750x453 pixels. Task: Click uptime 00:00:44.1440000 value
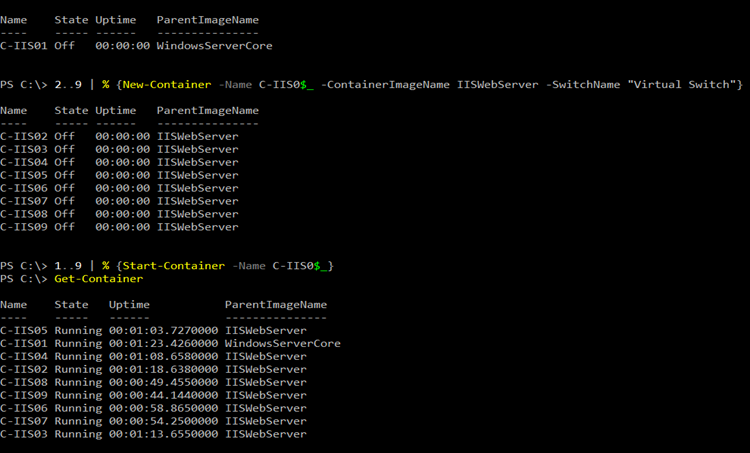tap(163, 395)
